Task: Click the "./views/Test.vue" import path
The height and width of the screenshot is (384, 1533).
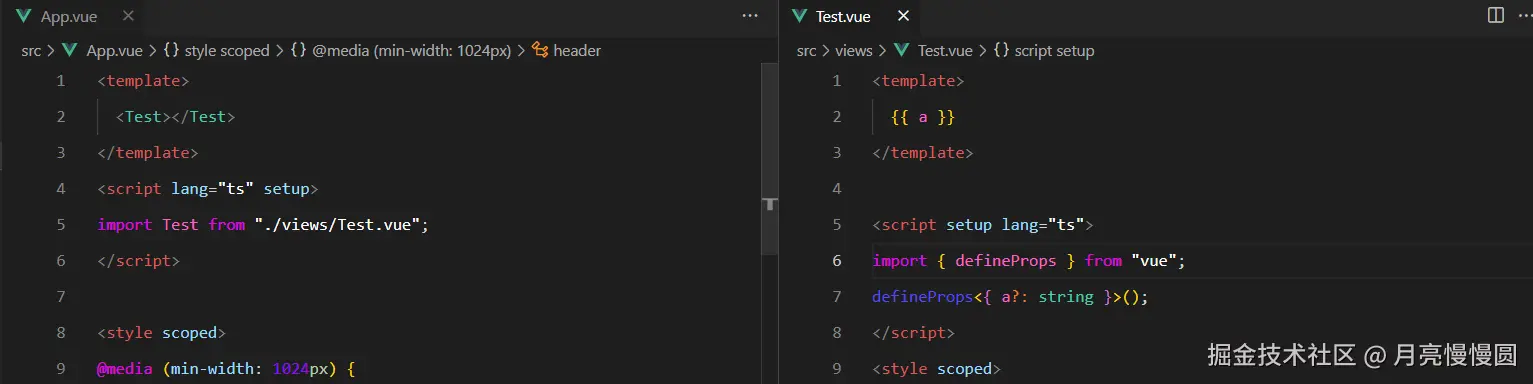Action: point(337,225)
